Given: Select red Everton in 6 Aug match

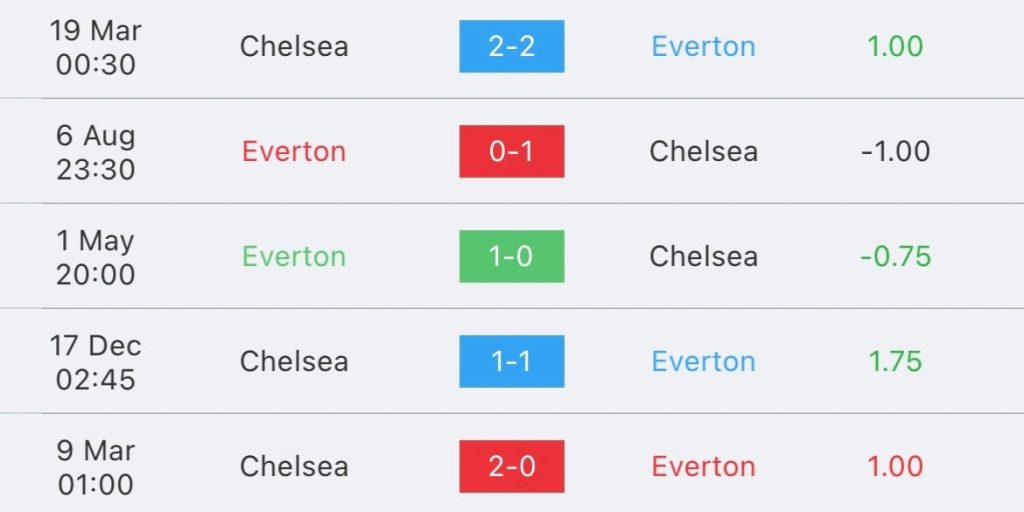Looking at the screenshot, I should pyautogui.click(x=294, y=152).
